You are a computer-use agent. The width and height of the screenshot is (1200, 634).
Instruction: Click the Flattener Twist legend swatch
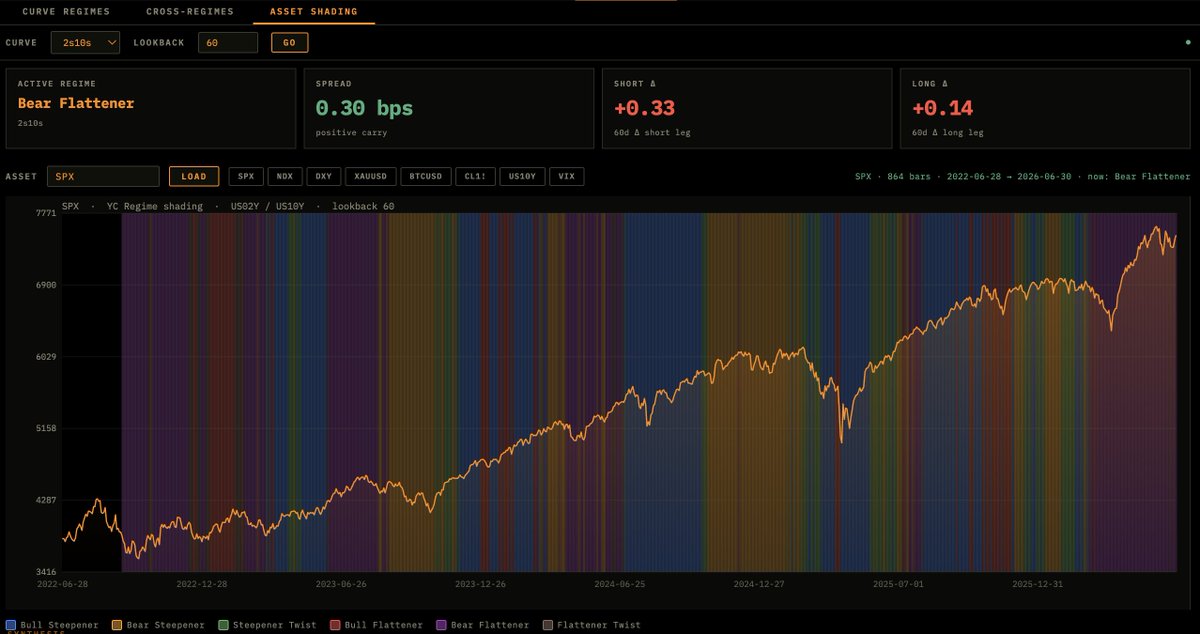point(548,625)
